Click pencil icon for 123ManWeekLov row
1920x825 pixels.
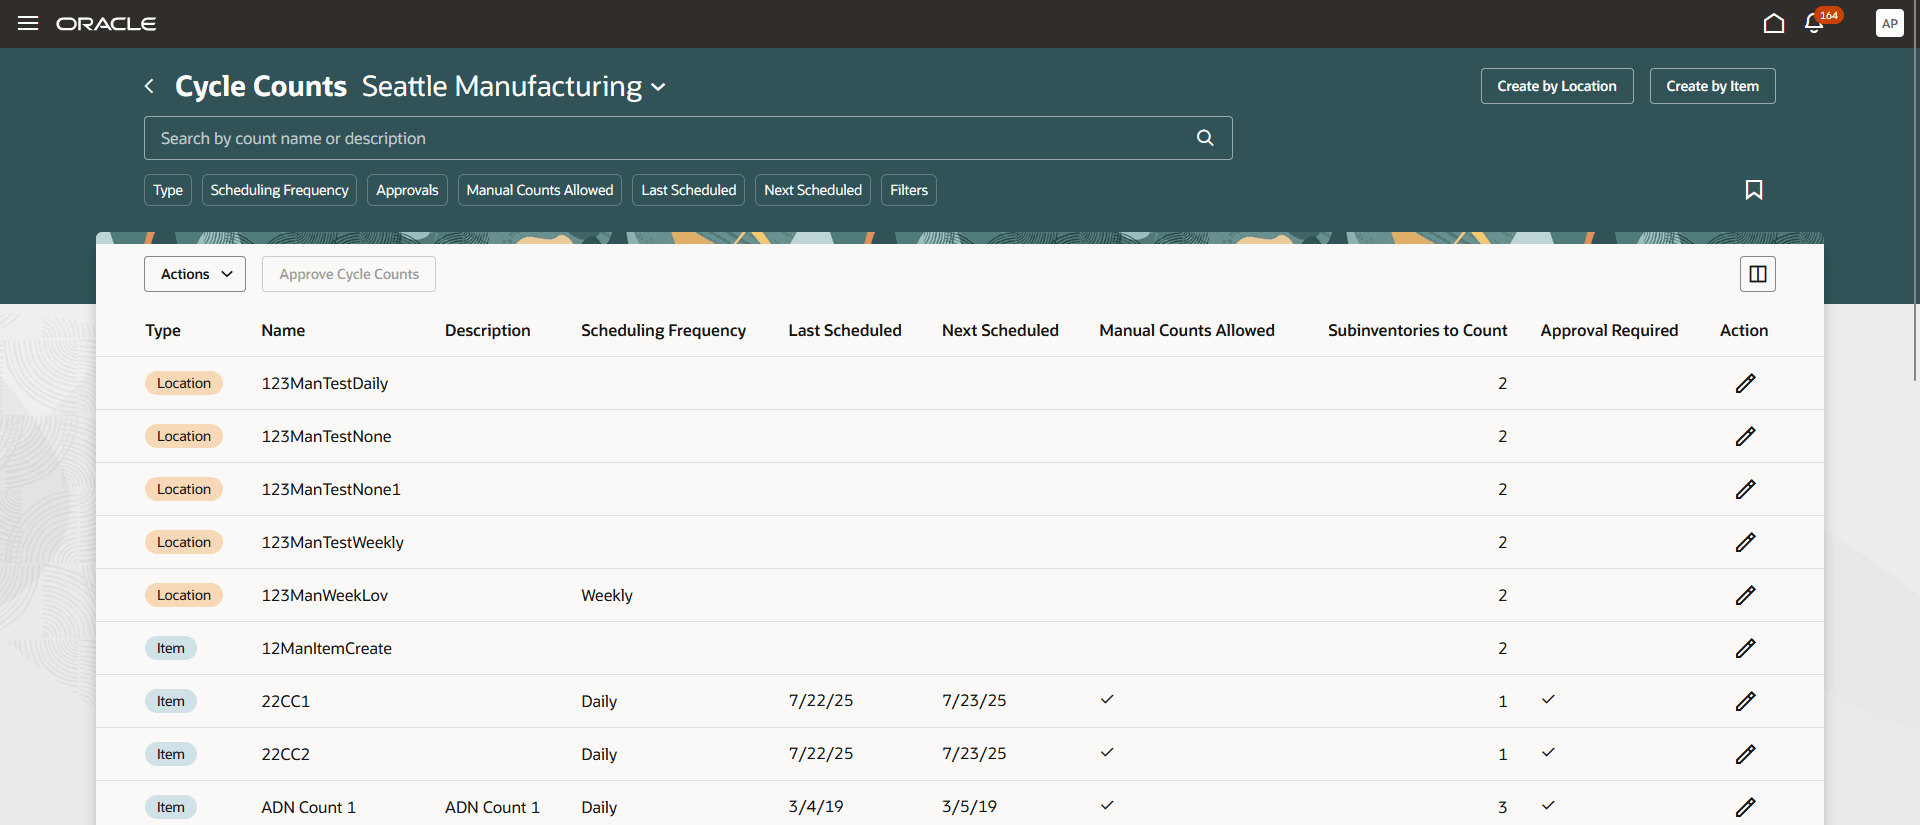[1745, 595]
